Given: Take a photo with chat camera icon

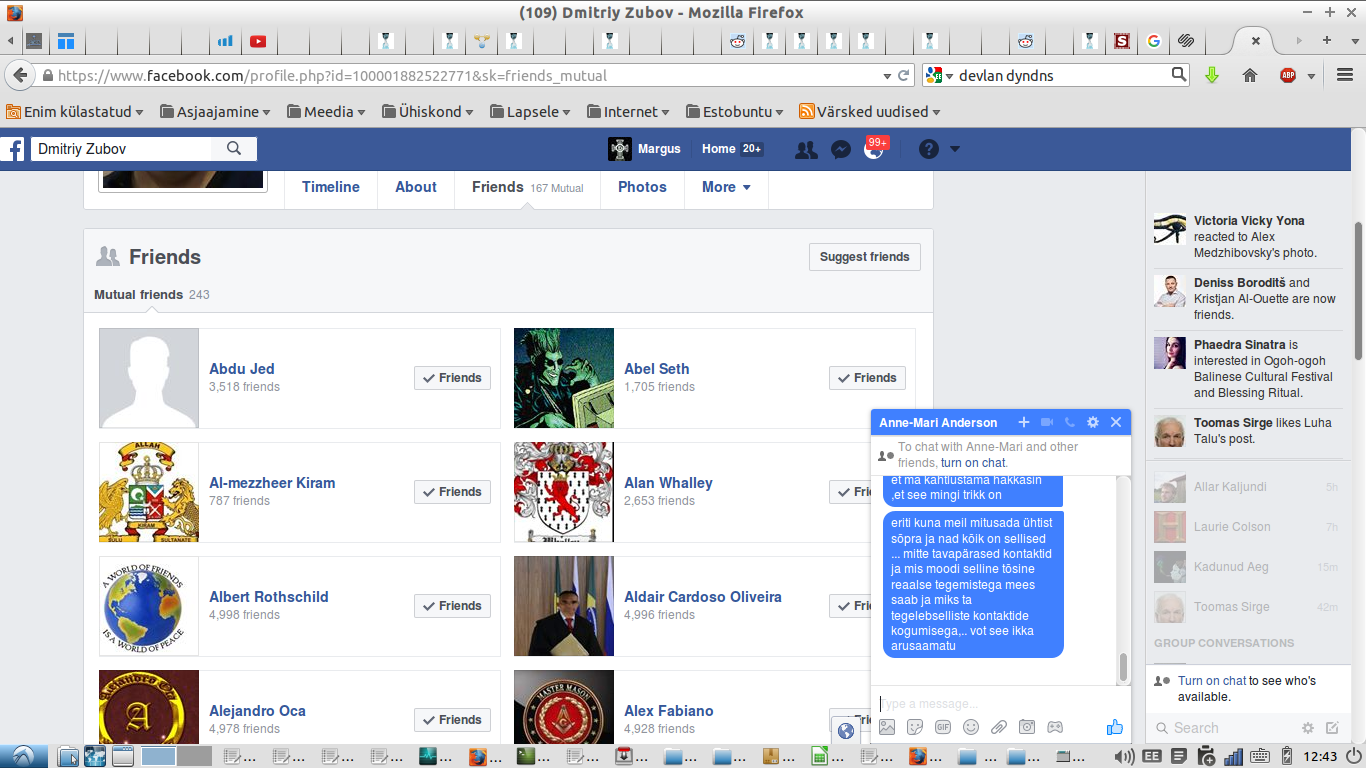Looking at the screenshot, I should pyautogui.click(x=1027, y=727).
